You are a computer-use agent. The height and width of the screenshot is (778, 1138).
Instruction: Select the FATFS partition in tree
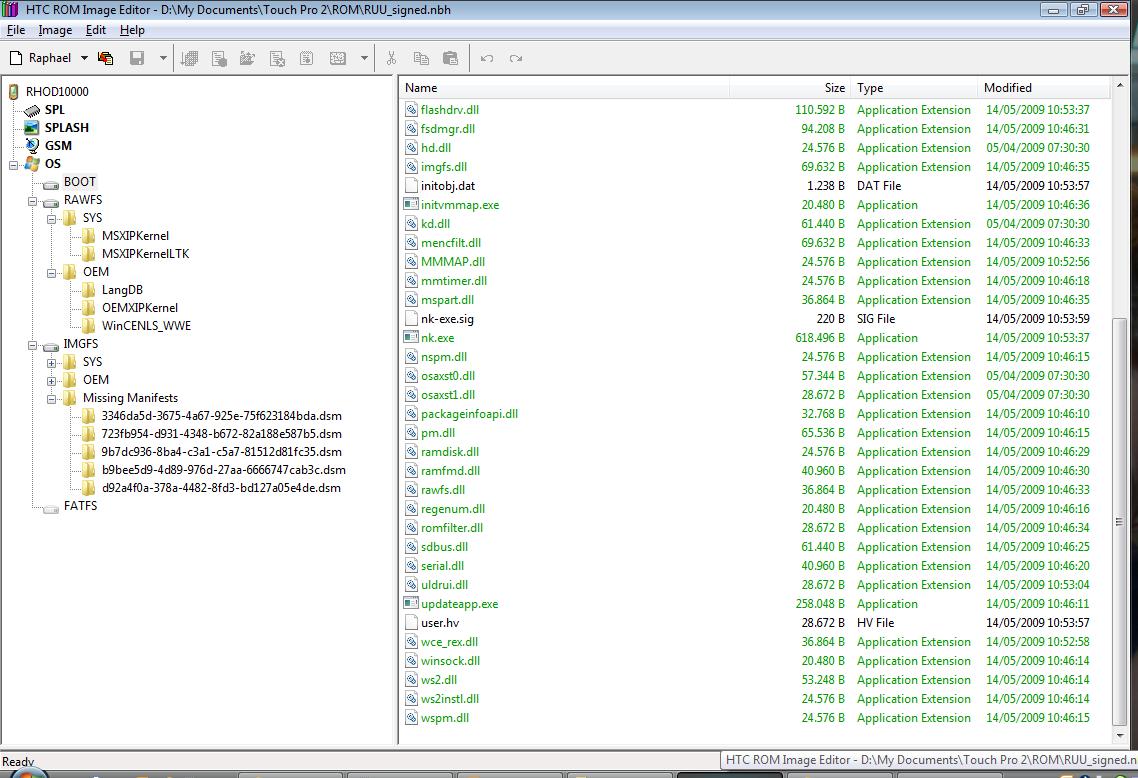point(80,506)
